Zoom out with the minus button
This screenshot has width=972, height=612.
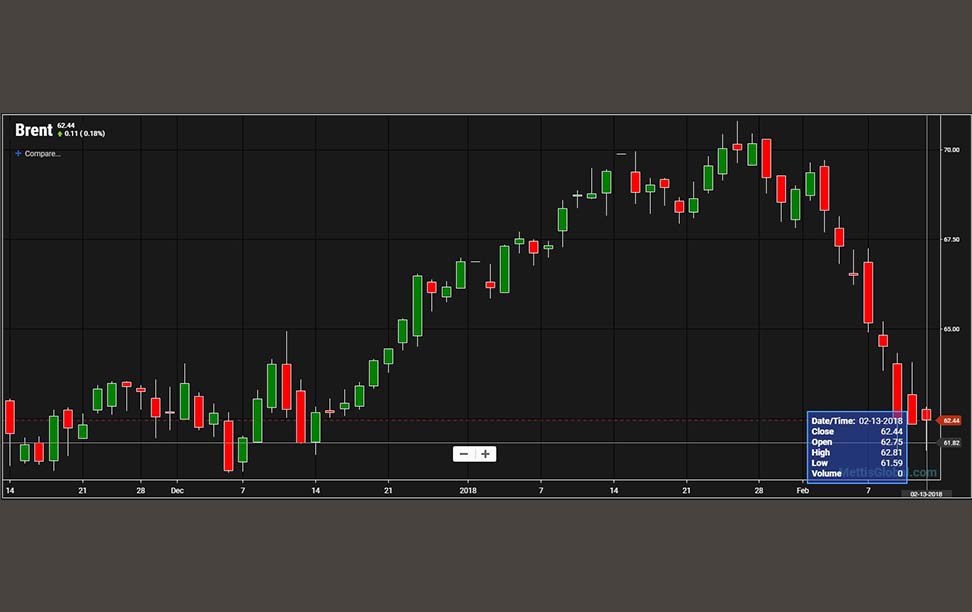(x=464, y=454)
